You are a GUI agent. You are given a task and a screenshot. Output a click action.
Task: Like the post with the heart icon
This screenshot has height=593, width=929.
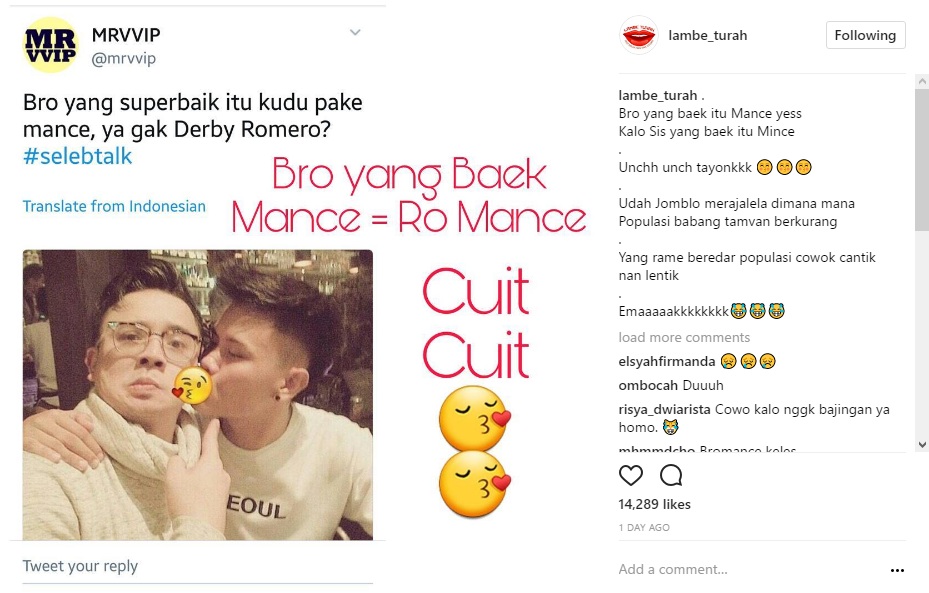630,475
